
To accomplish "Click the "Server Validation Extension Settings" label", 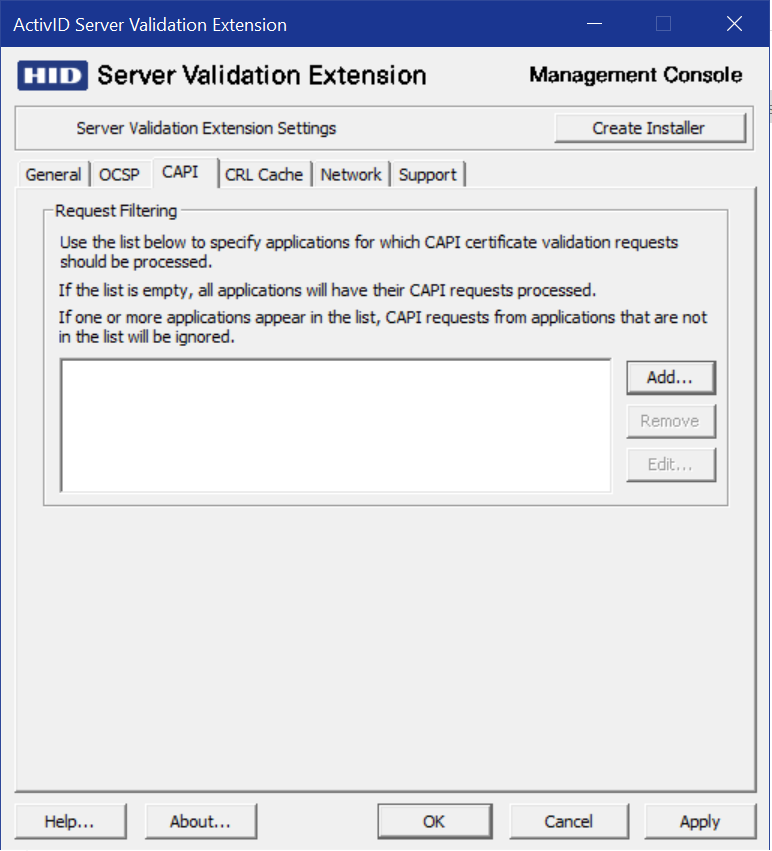I will pyautogui.click(x=206, y=128).
